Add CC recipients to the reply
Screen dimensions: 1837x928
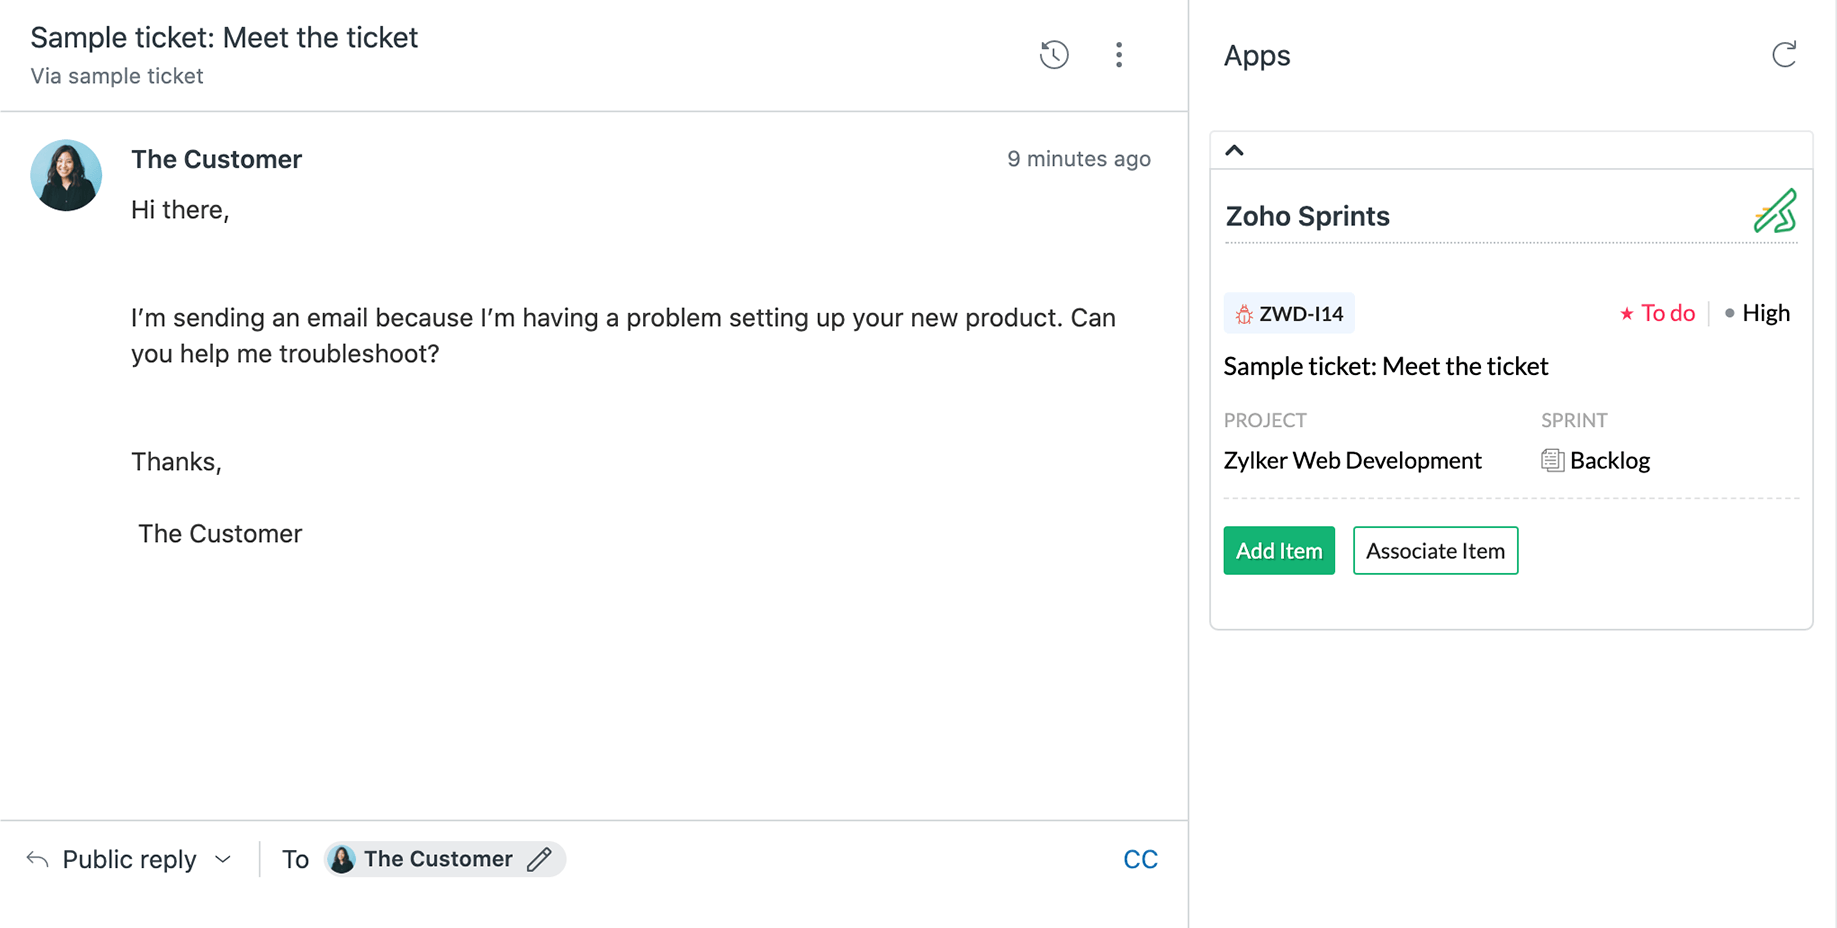(1140, 859)
